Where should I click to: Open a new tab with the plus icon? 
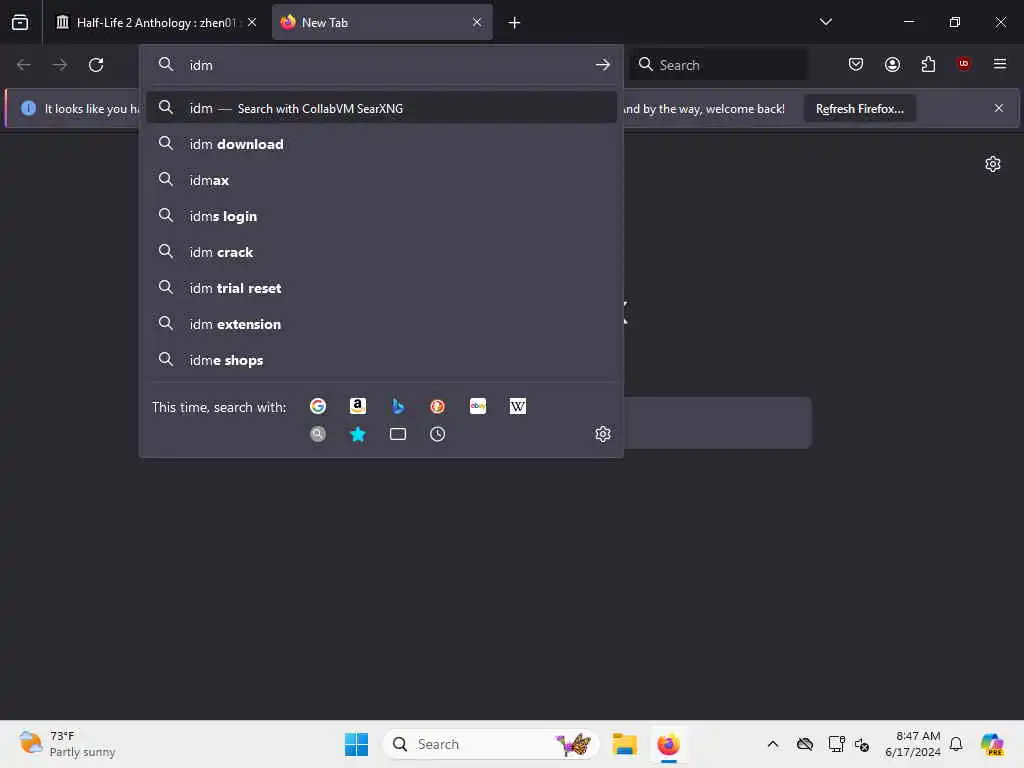(515, 23)
